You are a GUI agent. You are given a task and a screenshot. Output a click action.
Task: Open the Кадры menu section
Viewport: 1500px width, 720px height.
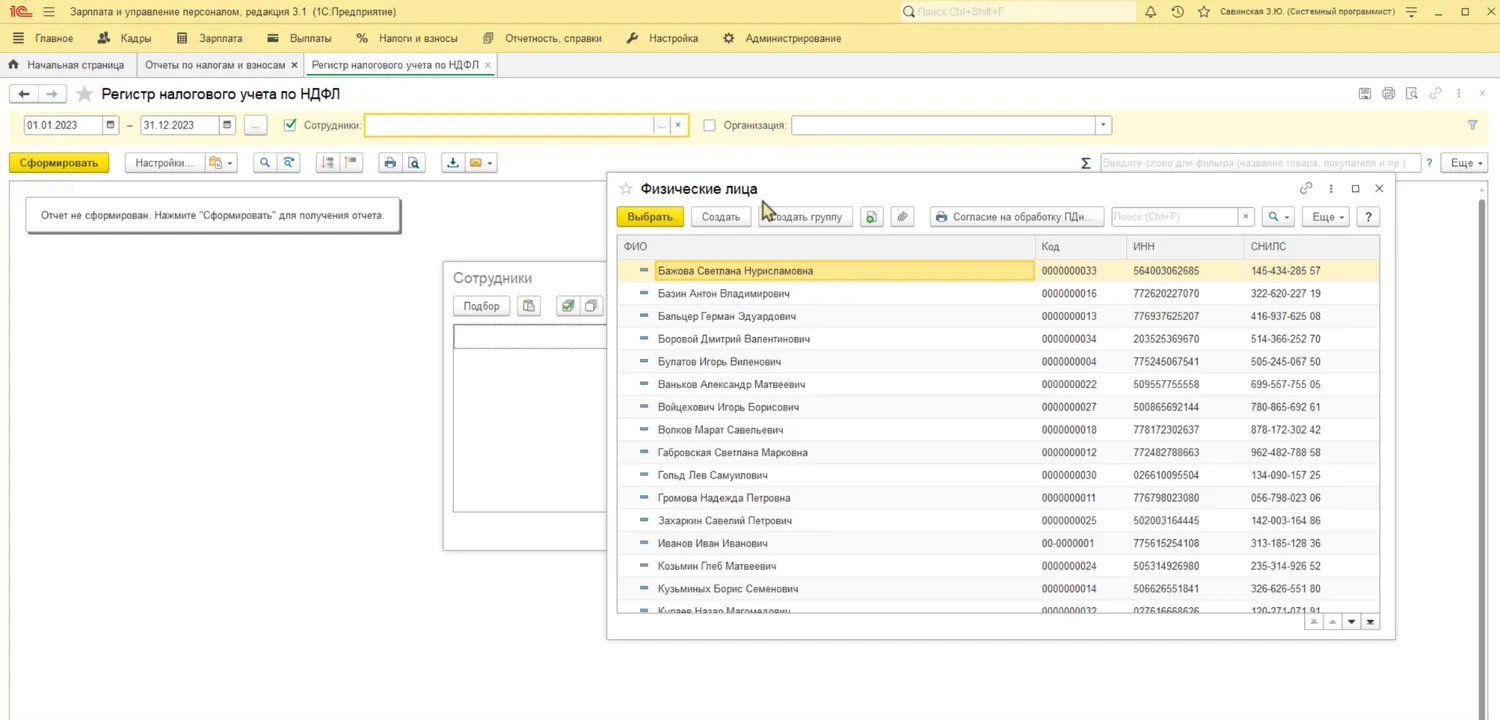point(125,38)
